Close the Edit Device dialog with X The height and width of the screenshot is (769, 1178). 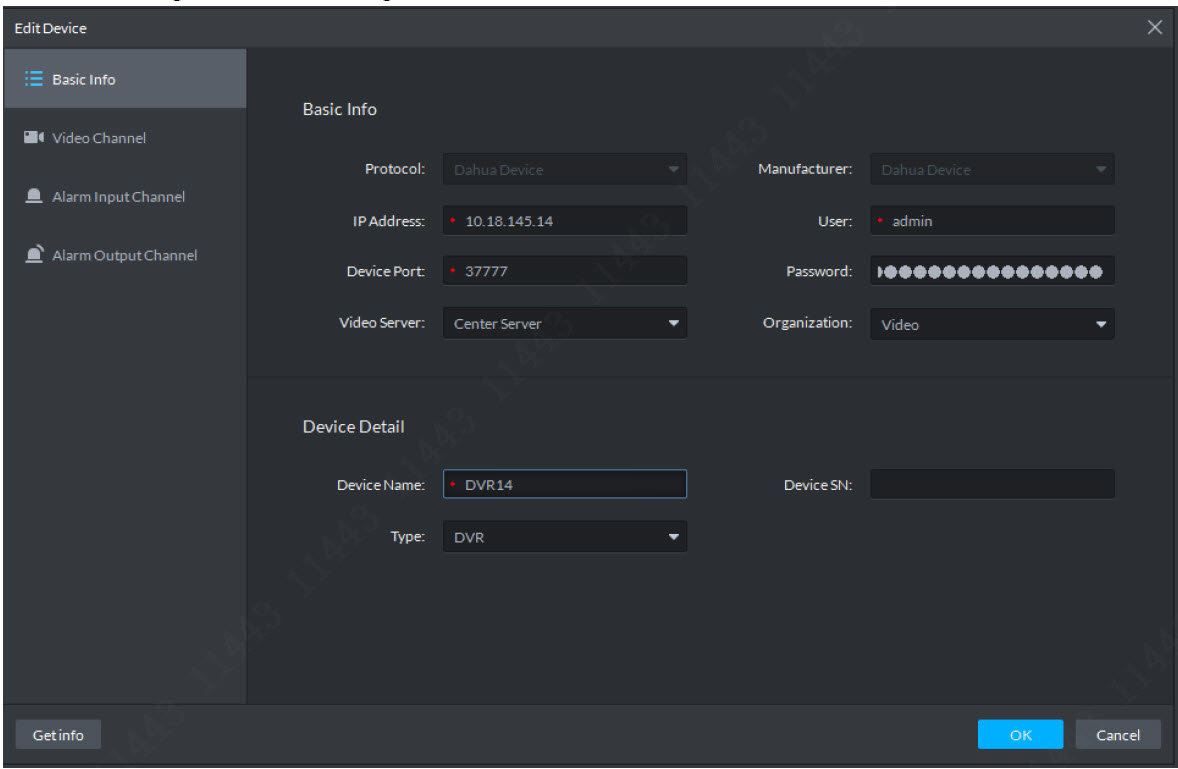[1154, 28]
